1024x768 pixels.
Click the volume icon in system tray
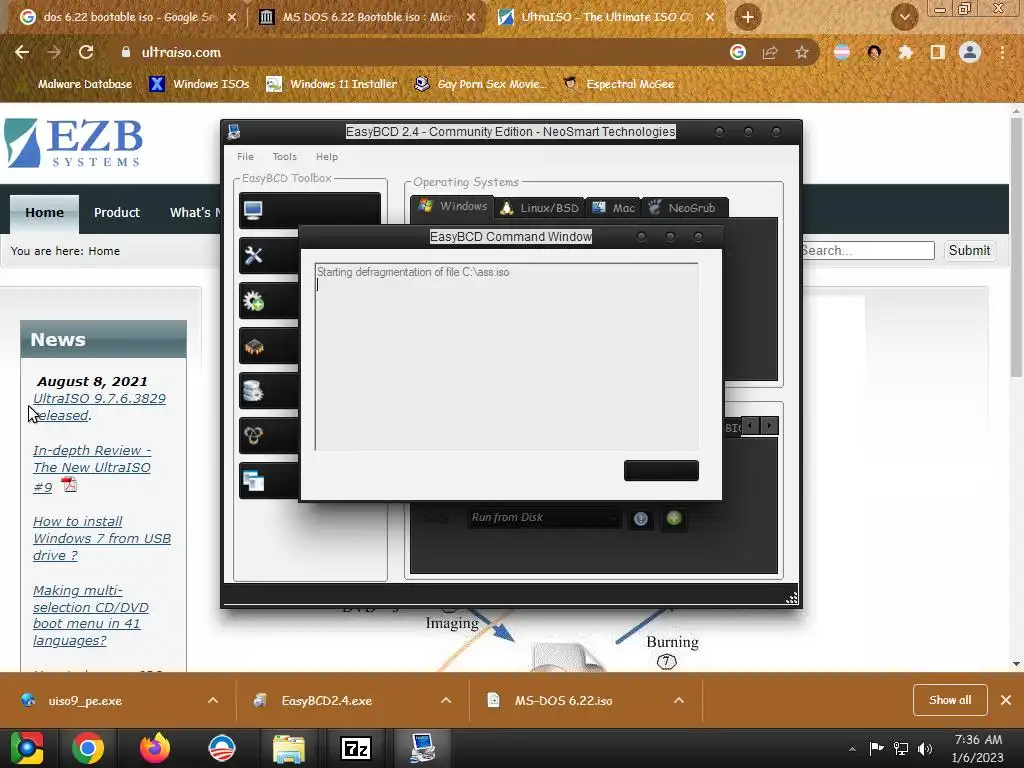click(x=925, y=748)
